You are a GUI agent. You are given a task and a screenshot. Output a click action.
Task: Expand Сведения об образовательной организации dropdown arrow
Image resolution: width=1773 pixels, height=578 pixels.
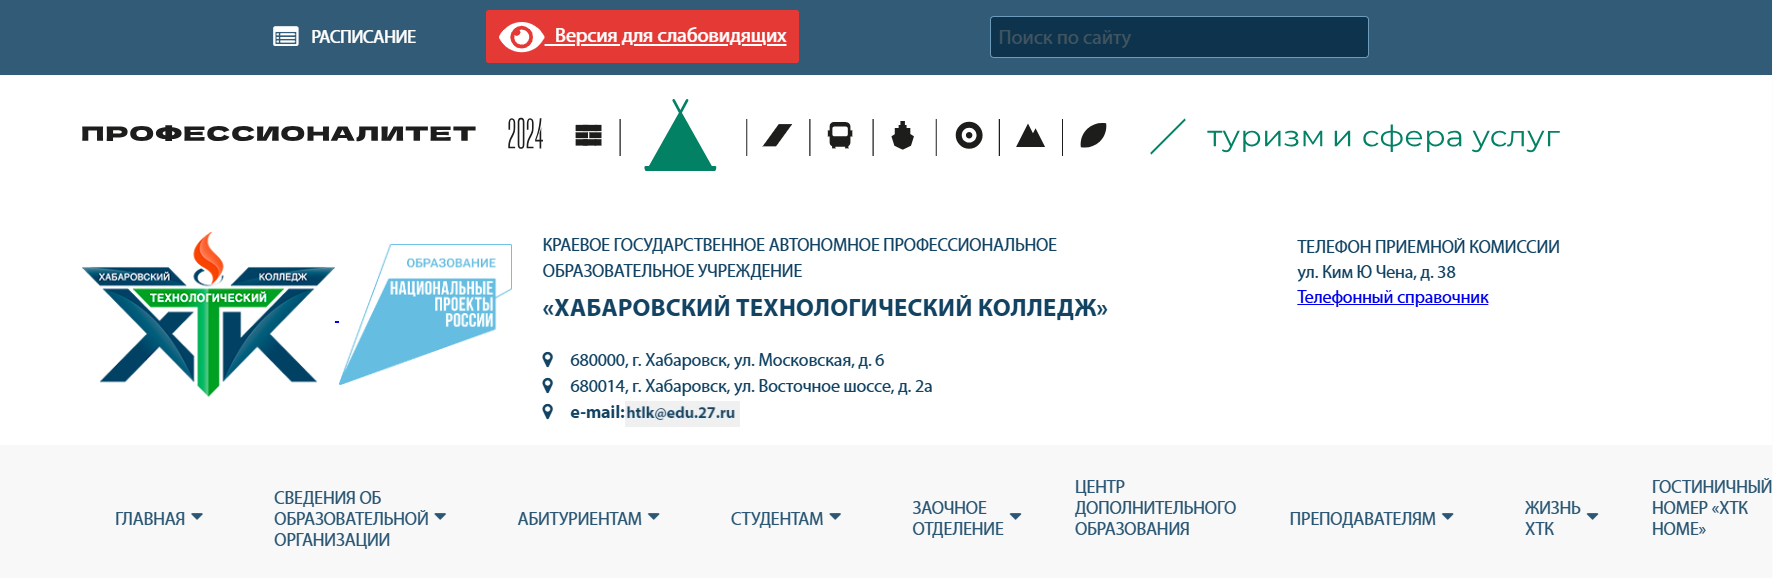(x=440, y=517)
